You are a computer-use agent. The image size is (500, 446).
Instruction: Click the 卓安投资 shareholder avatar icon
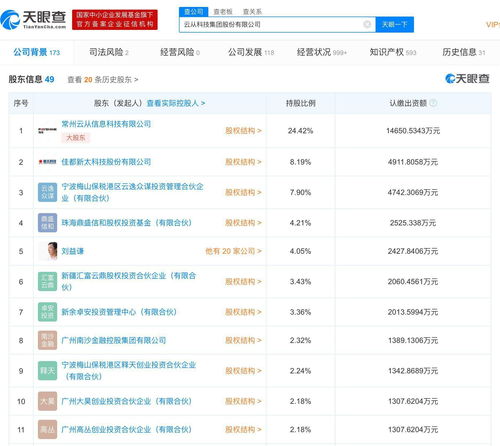click(x=47, y=312)
